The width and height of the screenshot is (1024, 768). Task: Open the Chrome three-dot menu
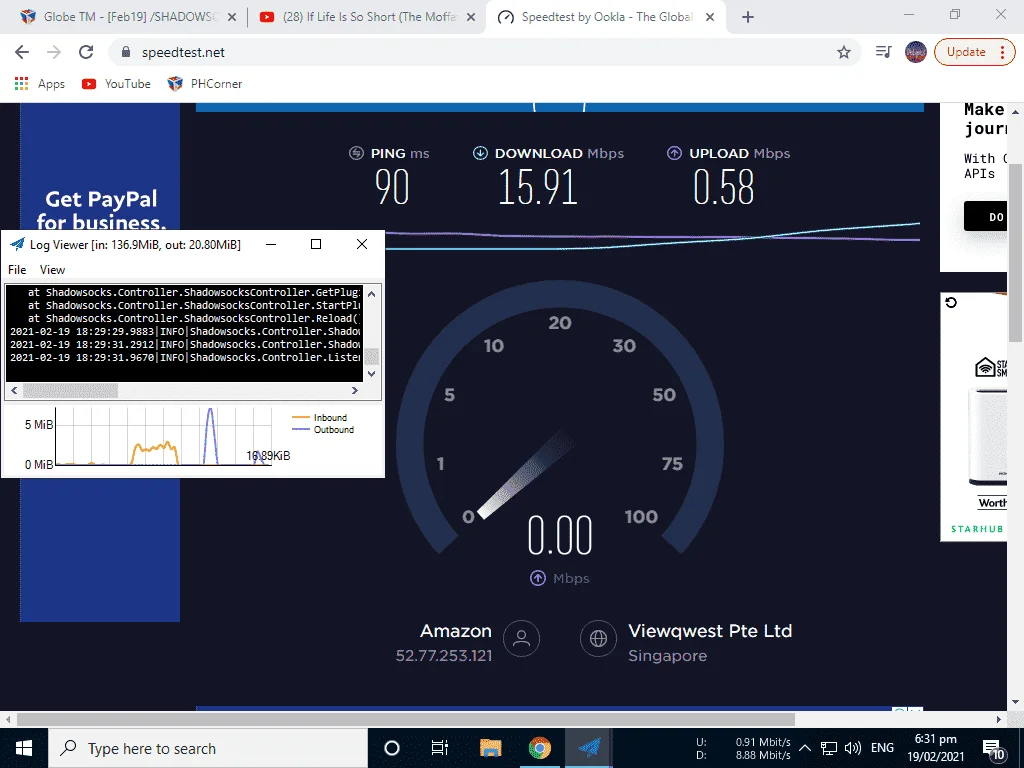coord(1002,52)
